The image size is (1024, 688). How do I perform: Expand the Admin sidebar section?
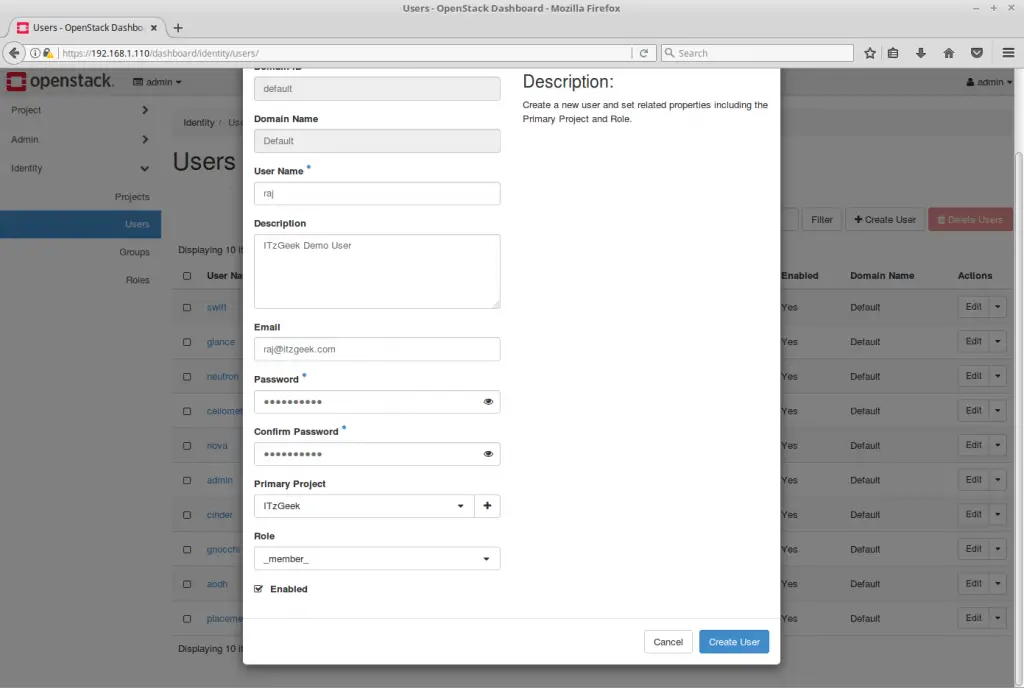coord(80,139)
